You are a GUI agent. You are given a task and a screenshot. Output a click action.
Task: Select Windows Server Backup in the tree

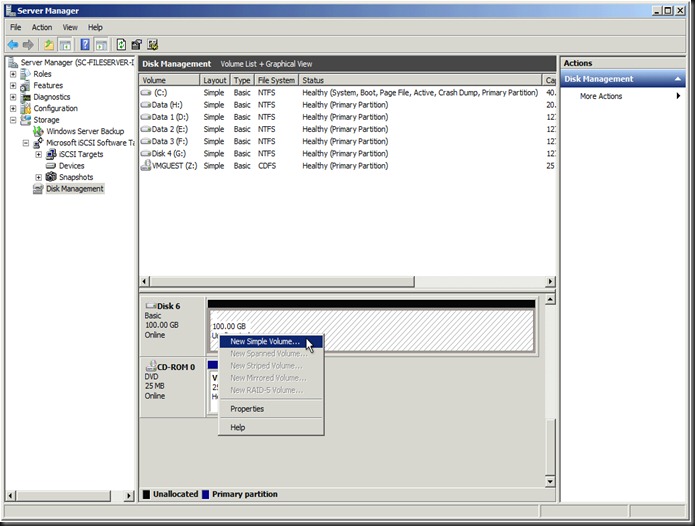tap(84, 131)
